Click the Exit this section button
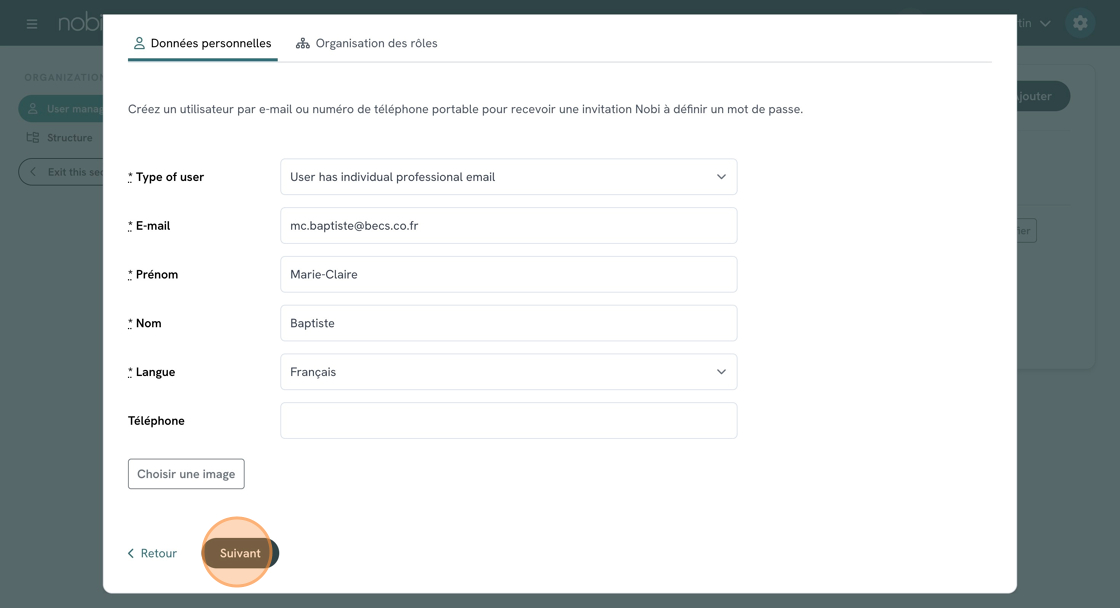This screenshot has width=1120, height=608. [62, 172]
